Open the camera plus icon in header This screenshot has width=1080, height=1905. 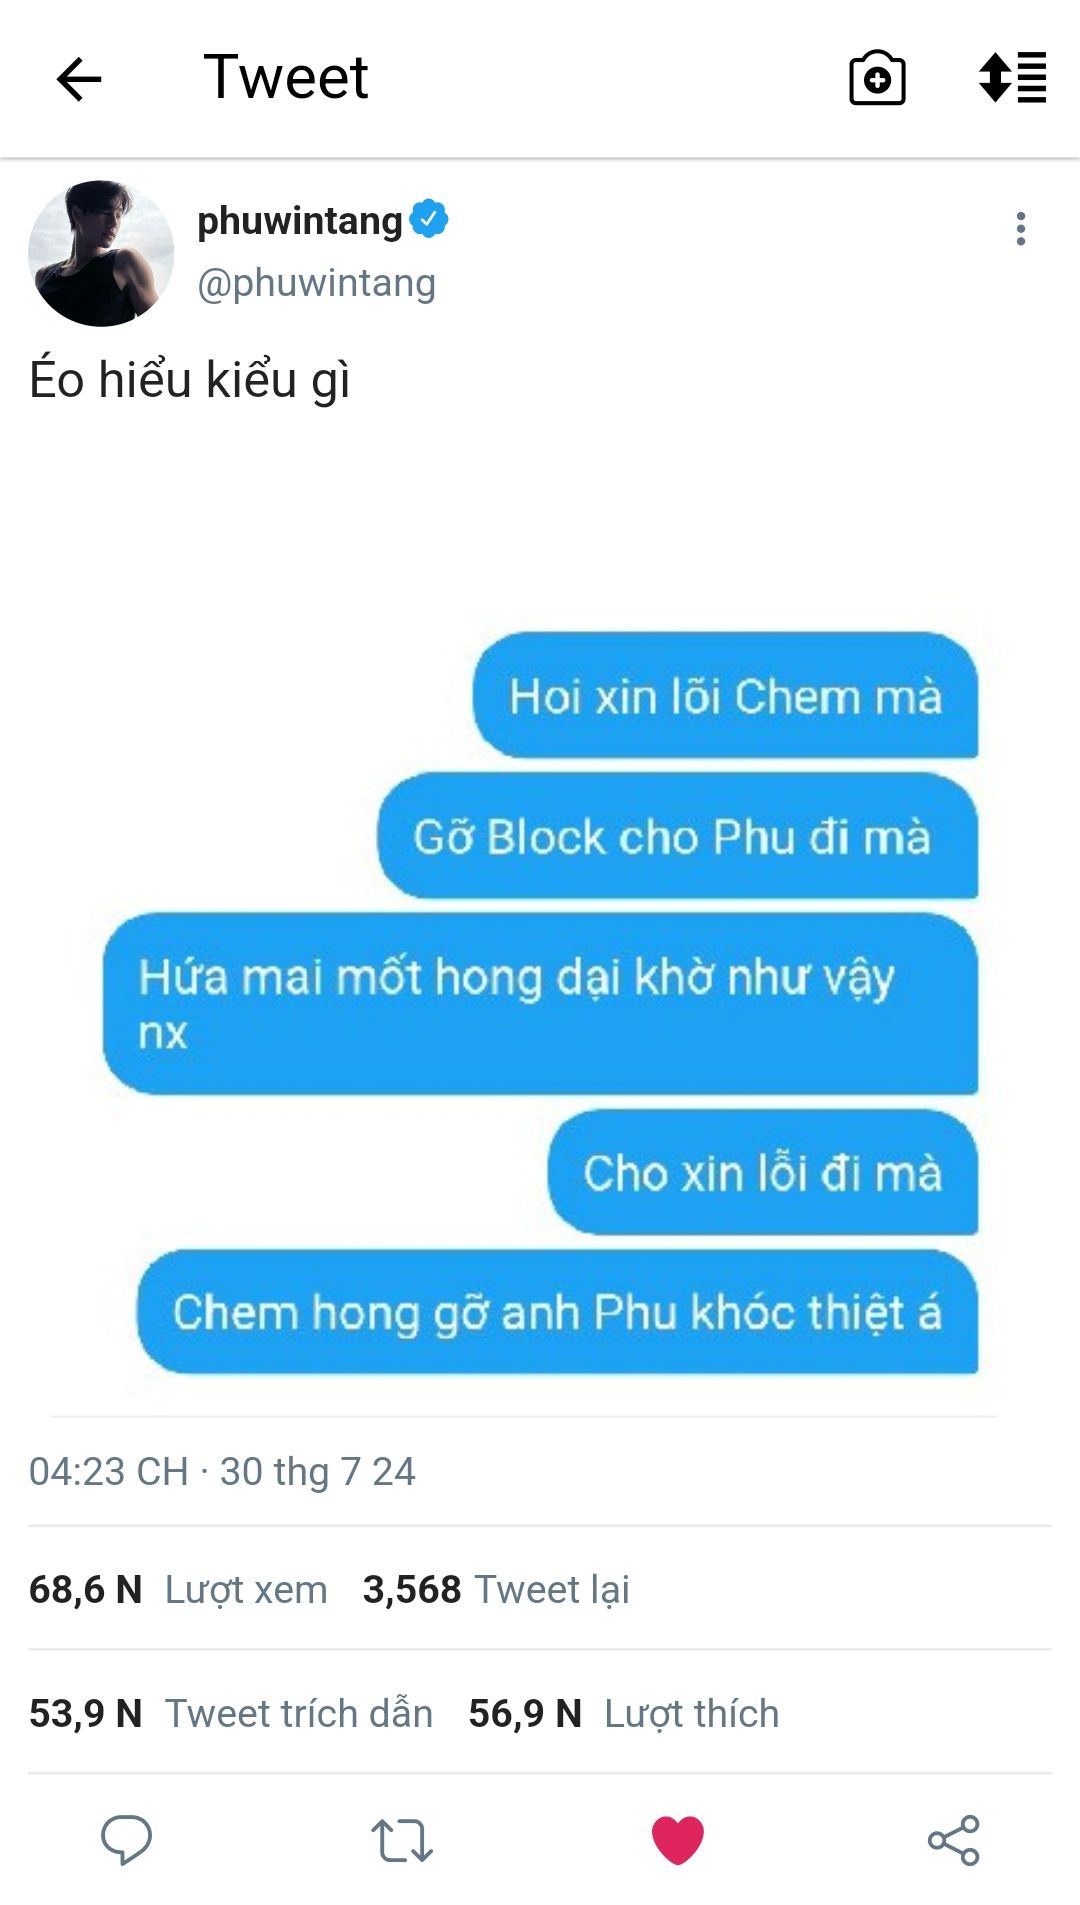[877, 78]
